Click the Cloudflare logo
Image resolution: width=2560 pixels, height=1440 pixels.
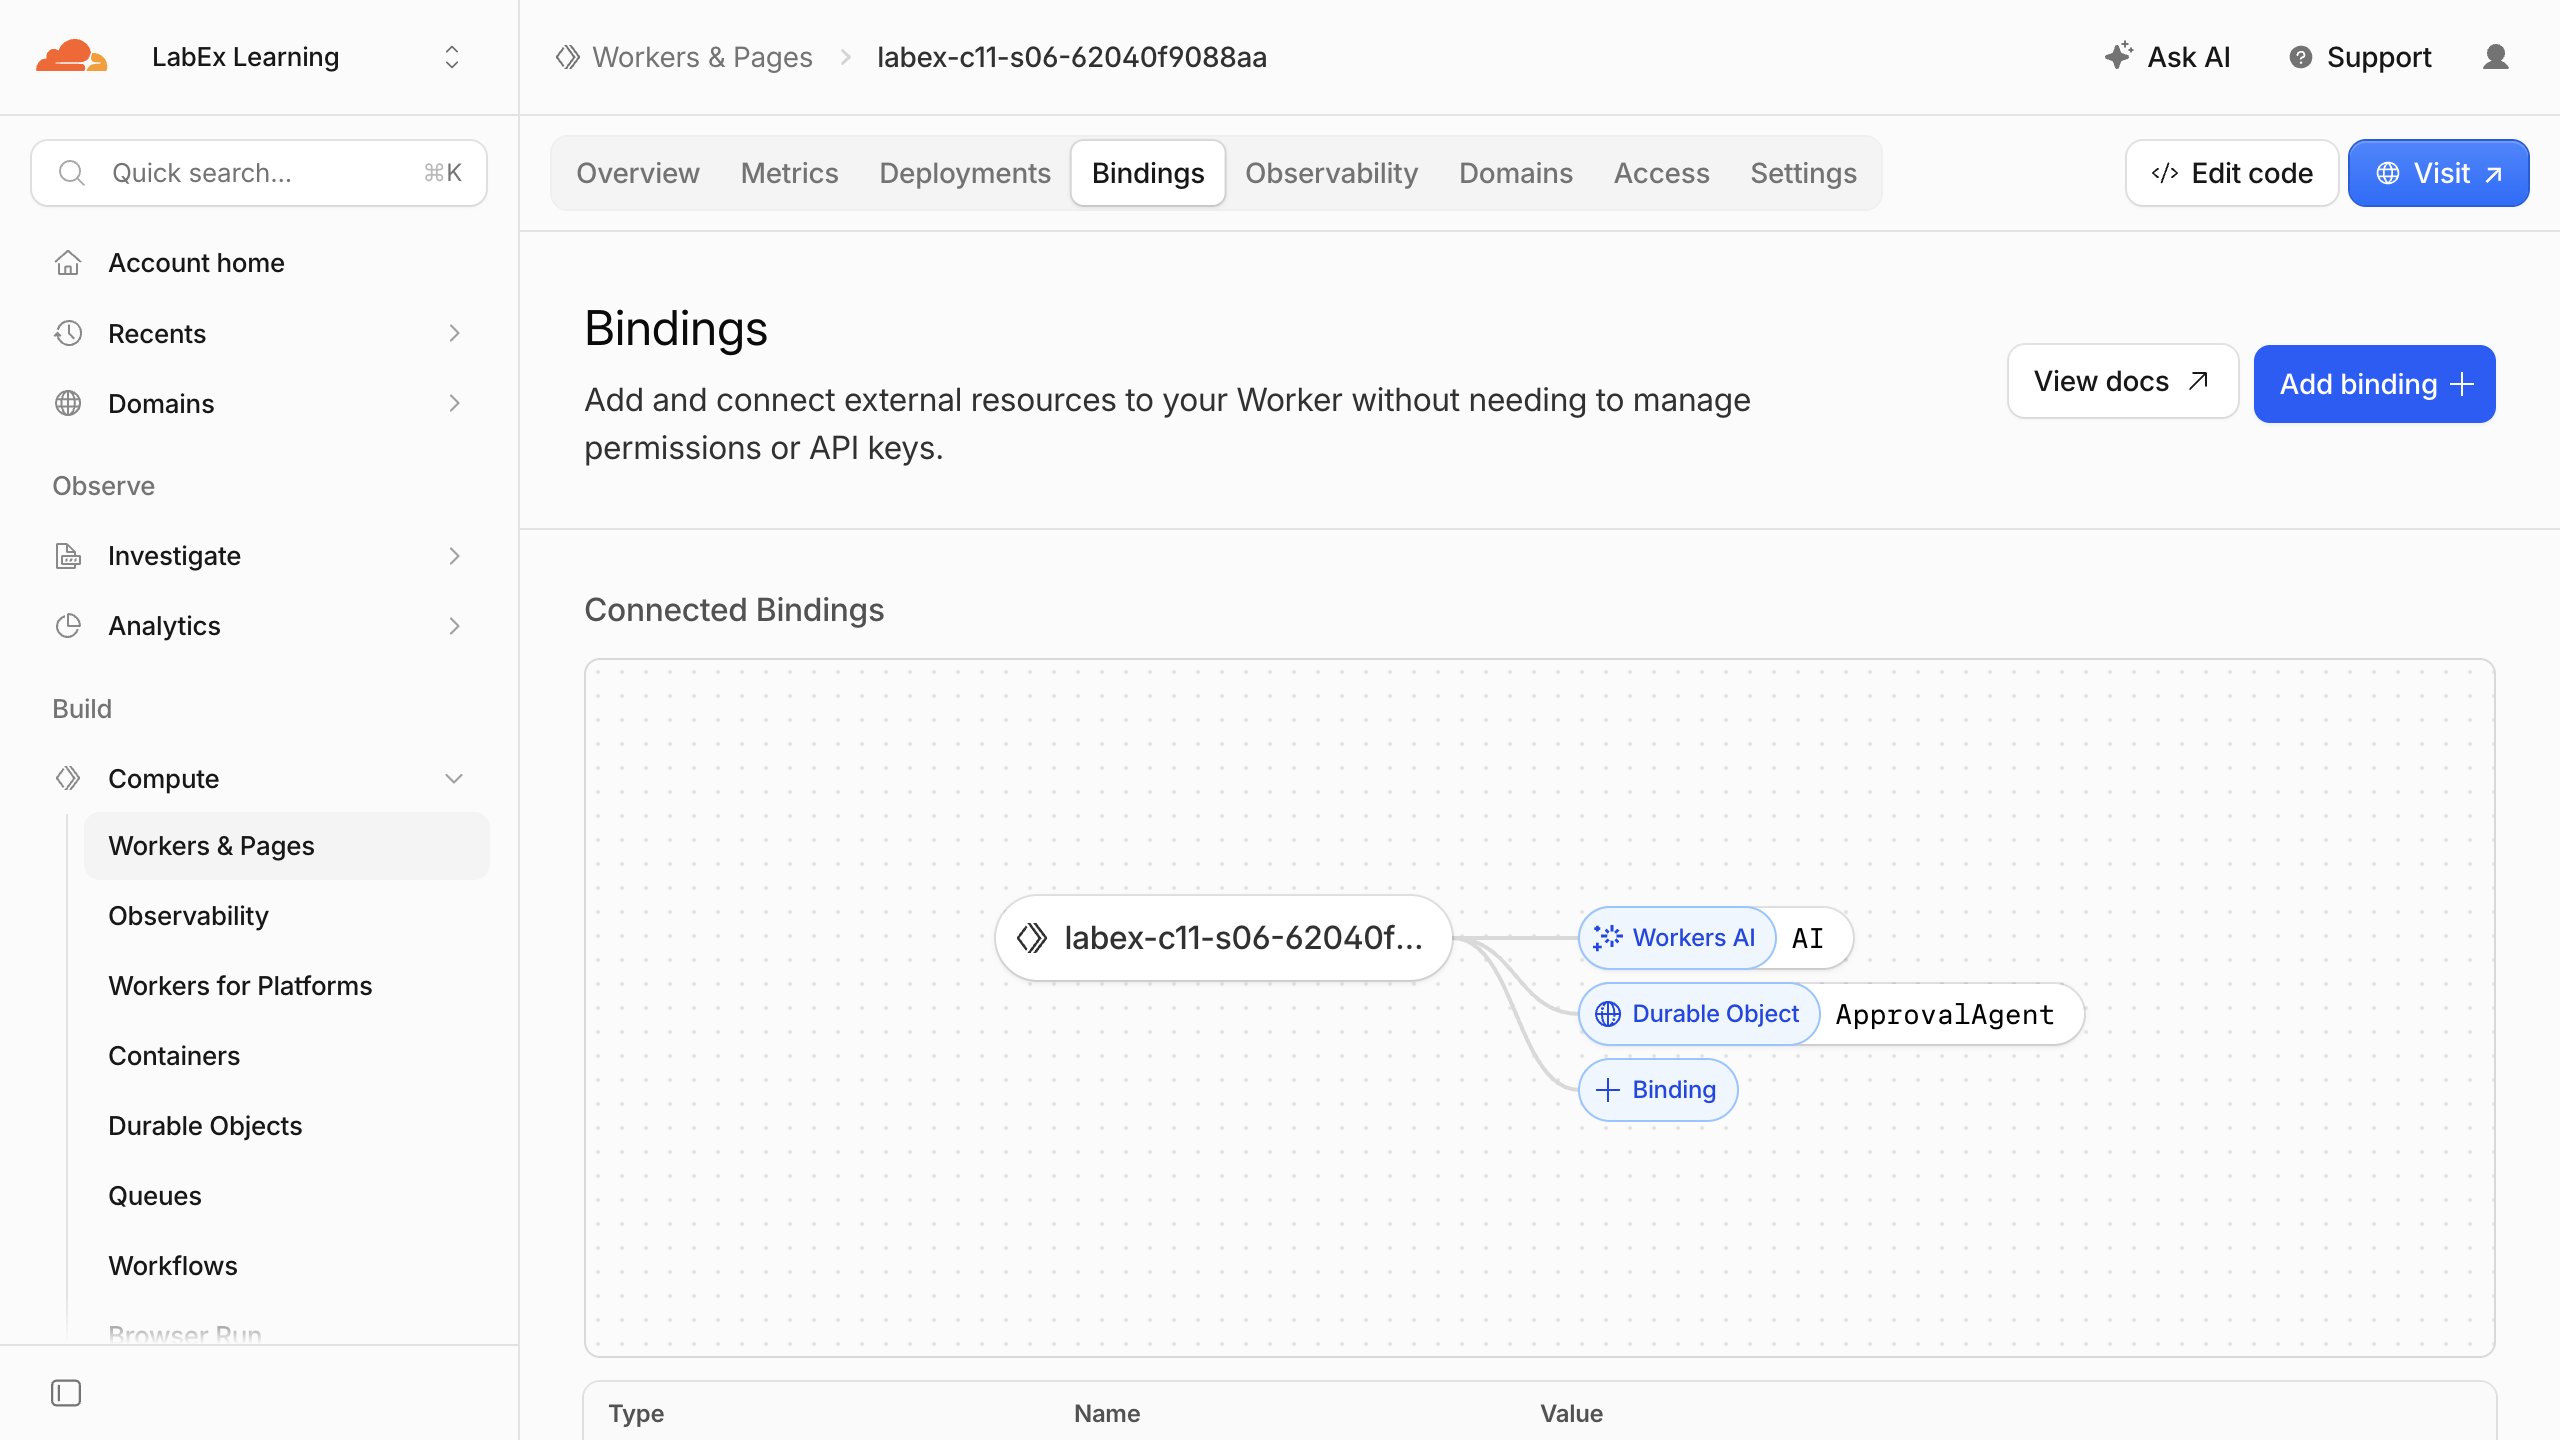[x=71, y=57]
